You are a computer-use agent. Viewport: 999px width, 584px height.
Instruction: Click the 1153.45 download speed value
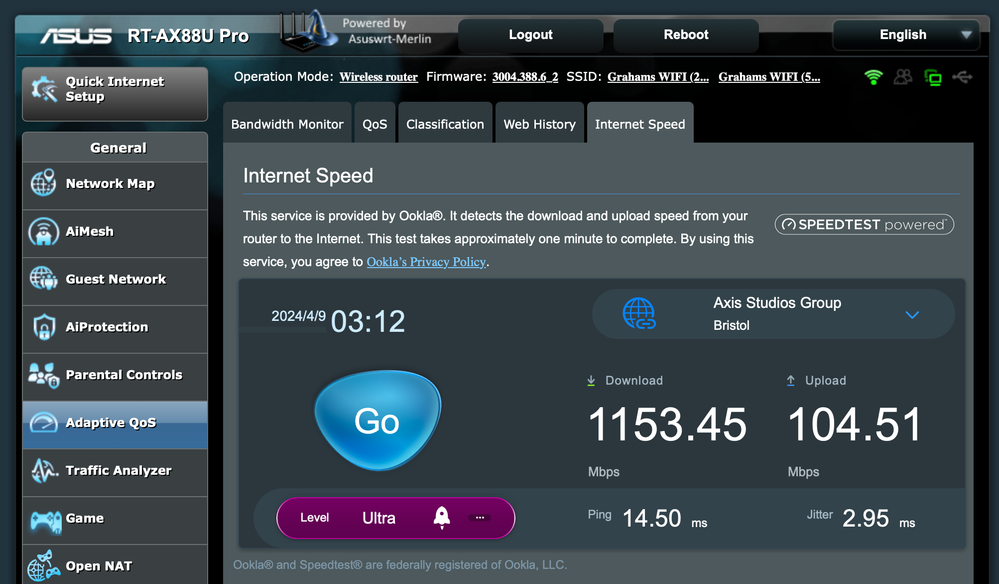667,424
